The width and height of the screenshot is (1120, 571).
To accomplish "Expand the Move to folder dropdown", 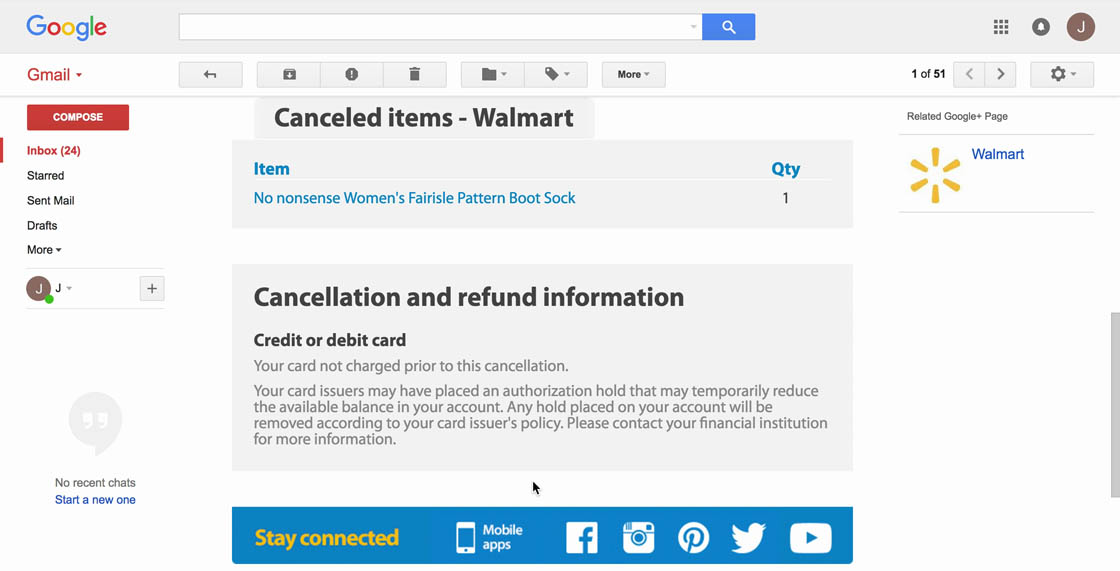I will coord(493,75).
